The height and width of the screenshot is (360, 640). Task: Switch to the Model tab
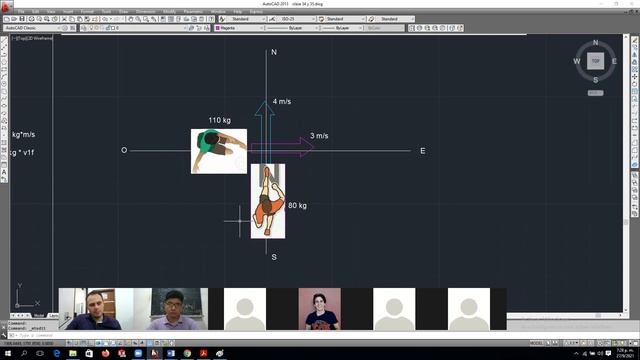click(x=39, y=316)
